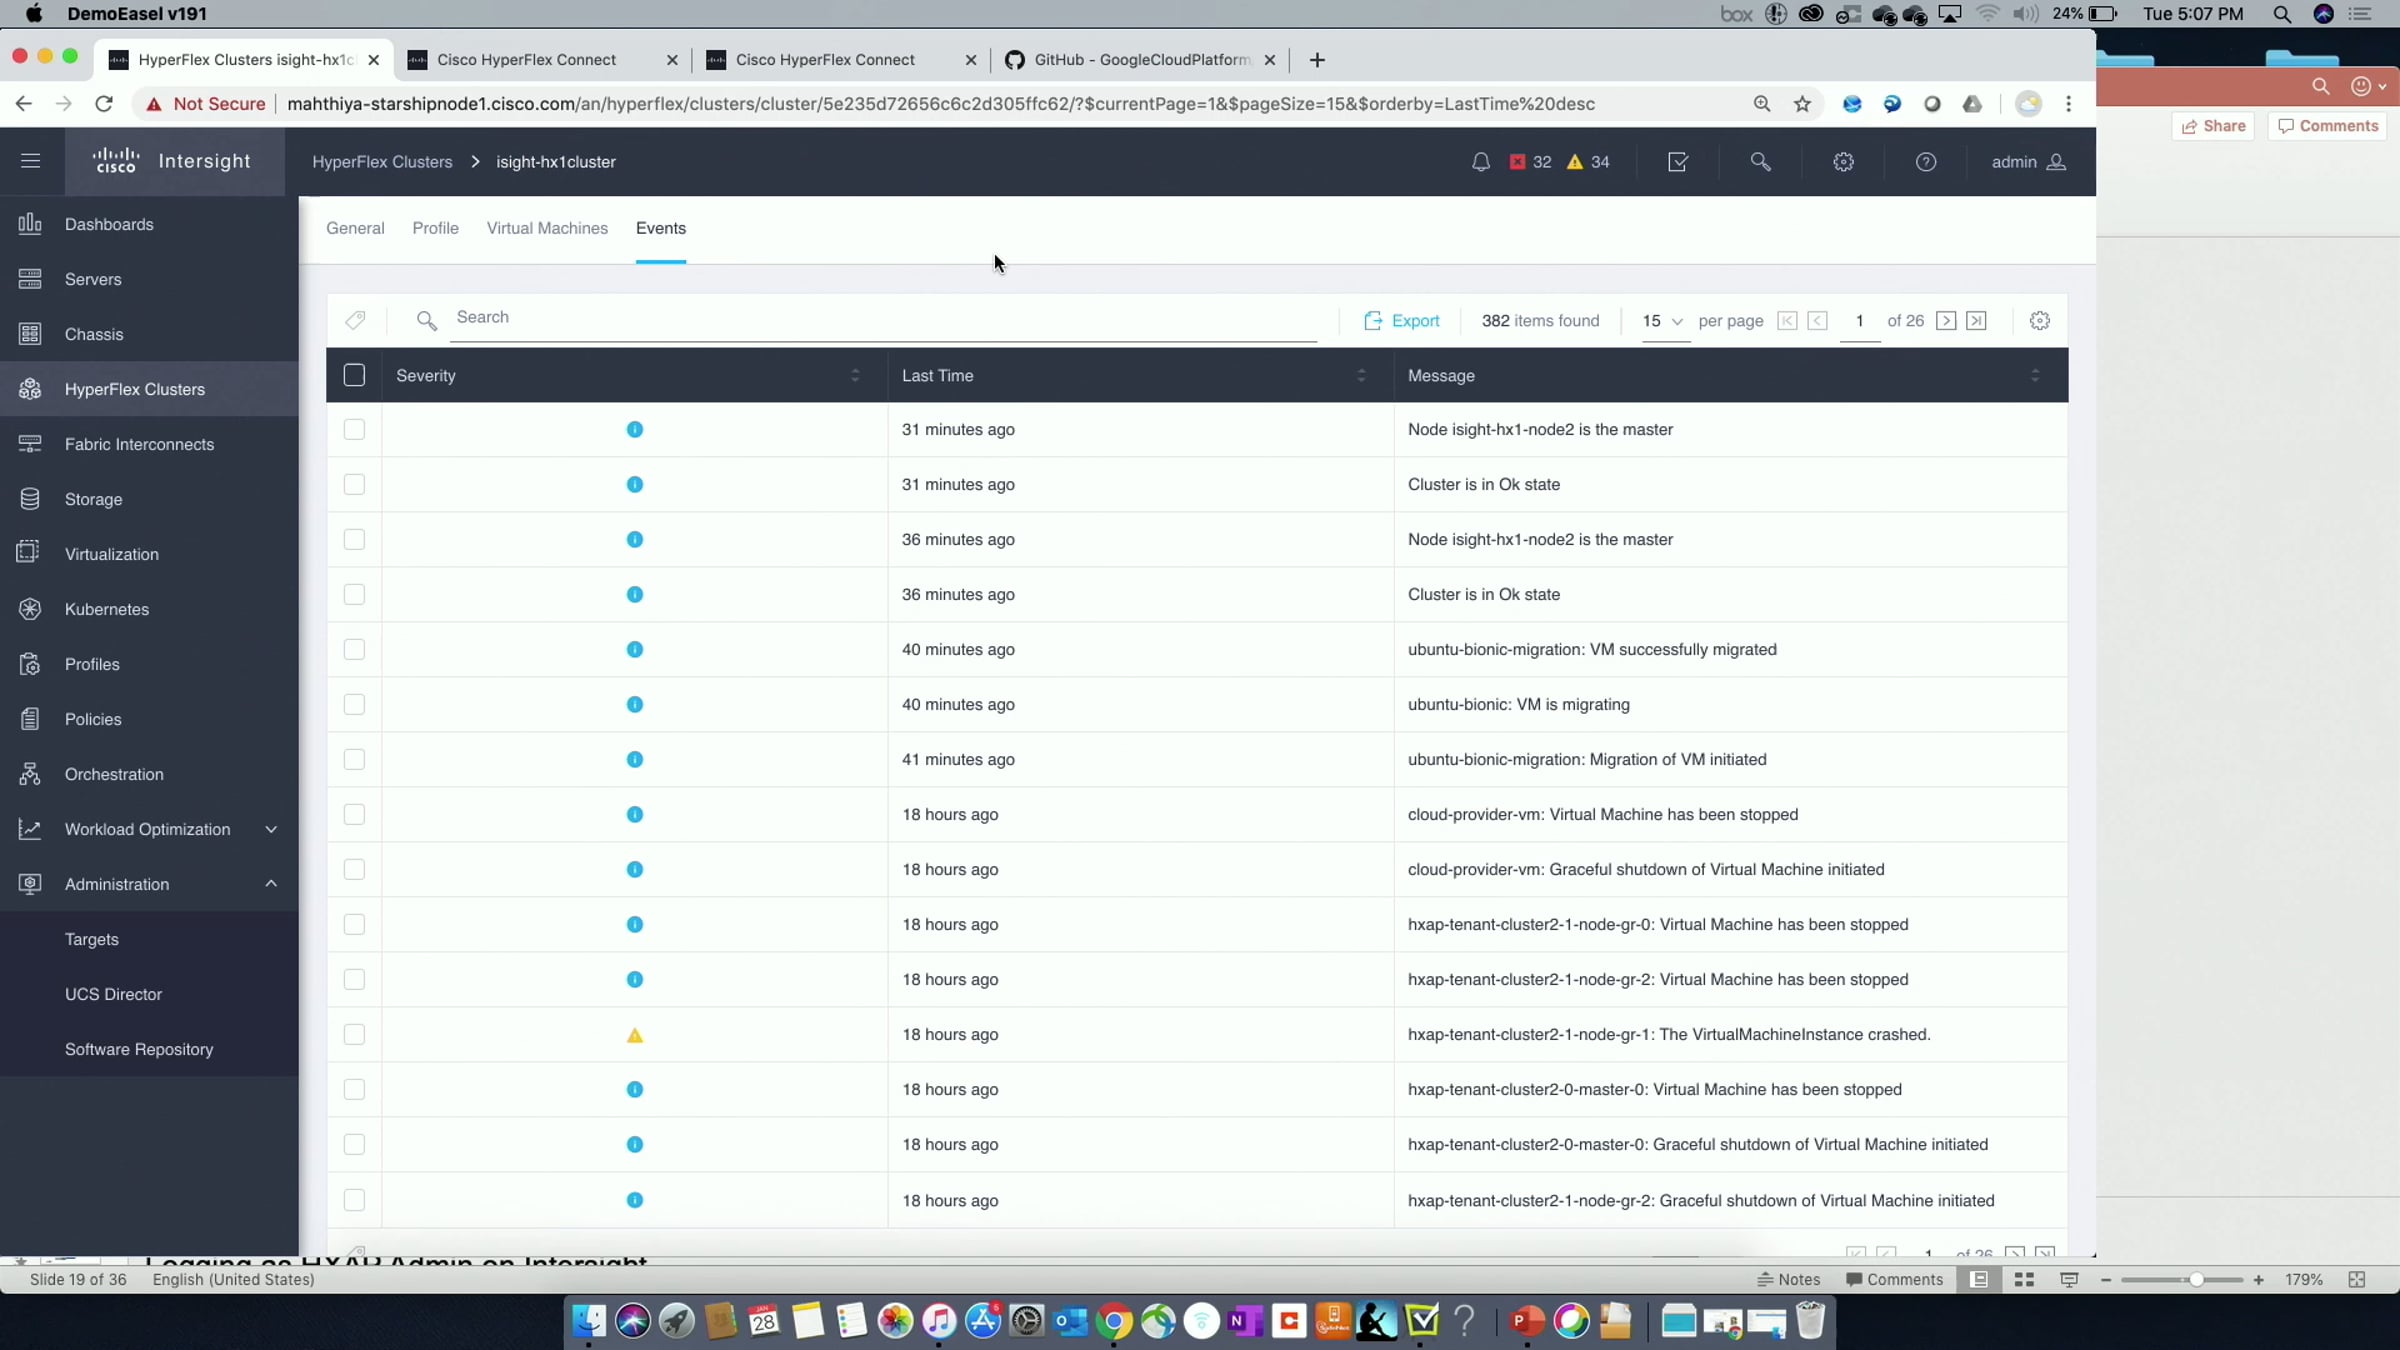Collapse the Administration section
Image resolution: width=2400 pixels, height=1350 pixels.
[x=271, y=884]
